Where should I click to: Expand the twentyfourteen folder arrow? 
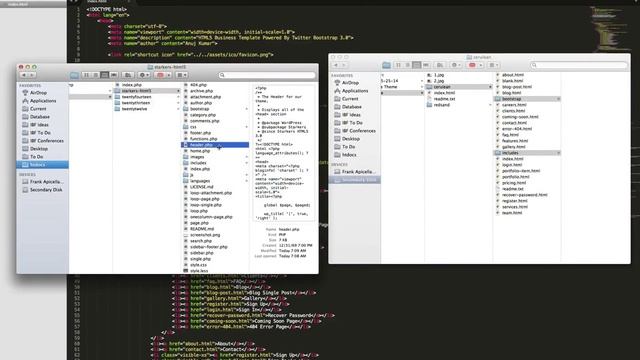[178, 97]
